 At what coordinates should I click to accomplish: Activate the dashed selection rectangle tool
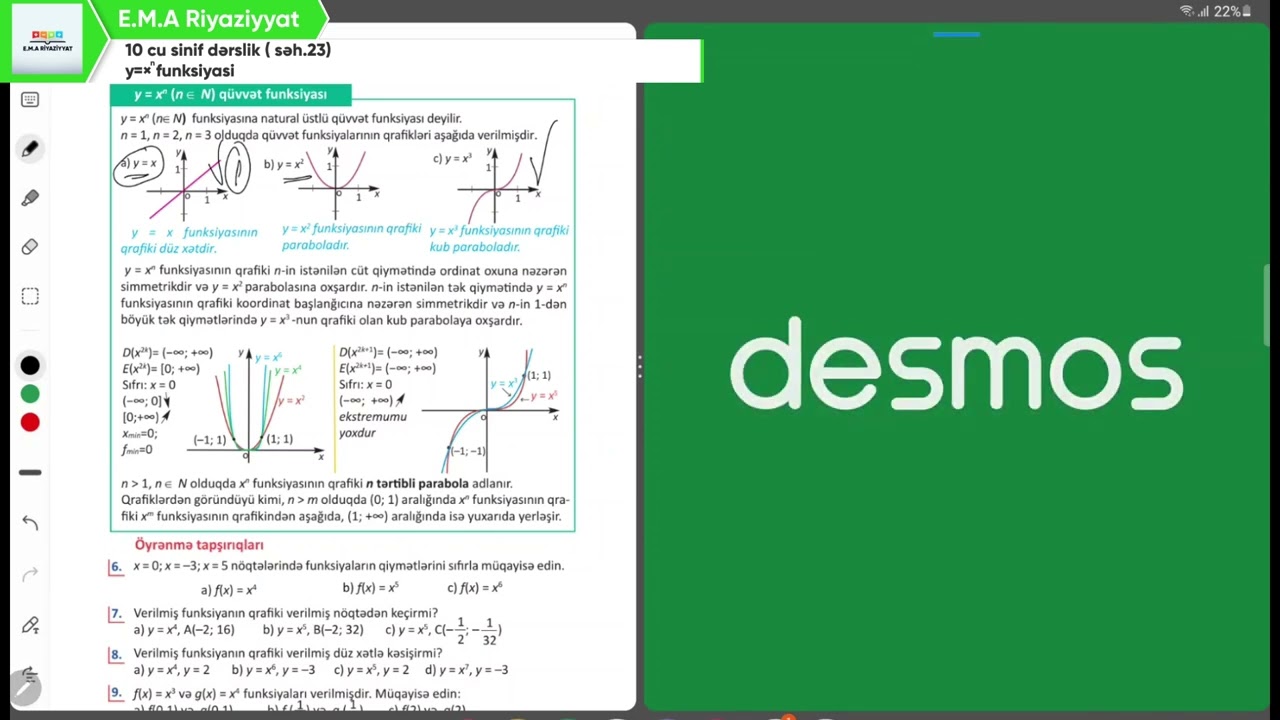(x=30, y=296)
